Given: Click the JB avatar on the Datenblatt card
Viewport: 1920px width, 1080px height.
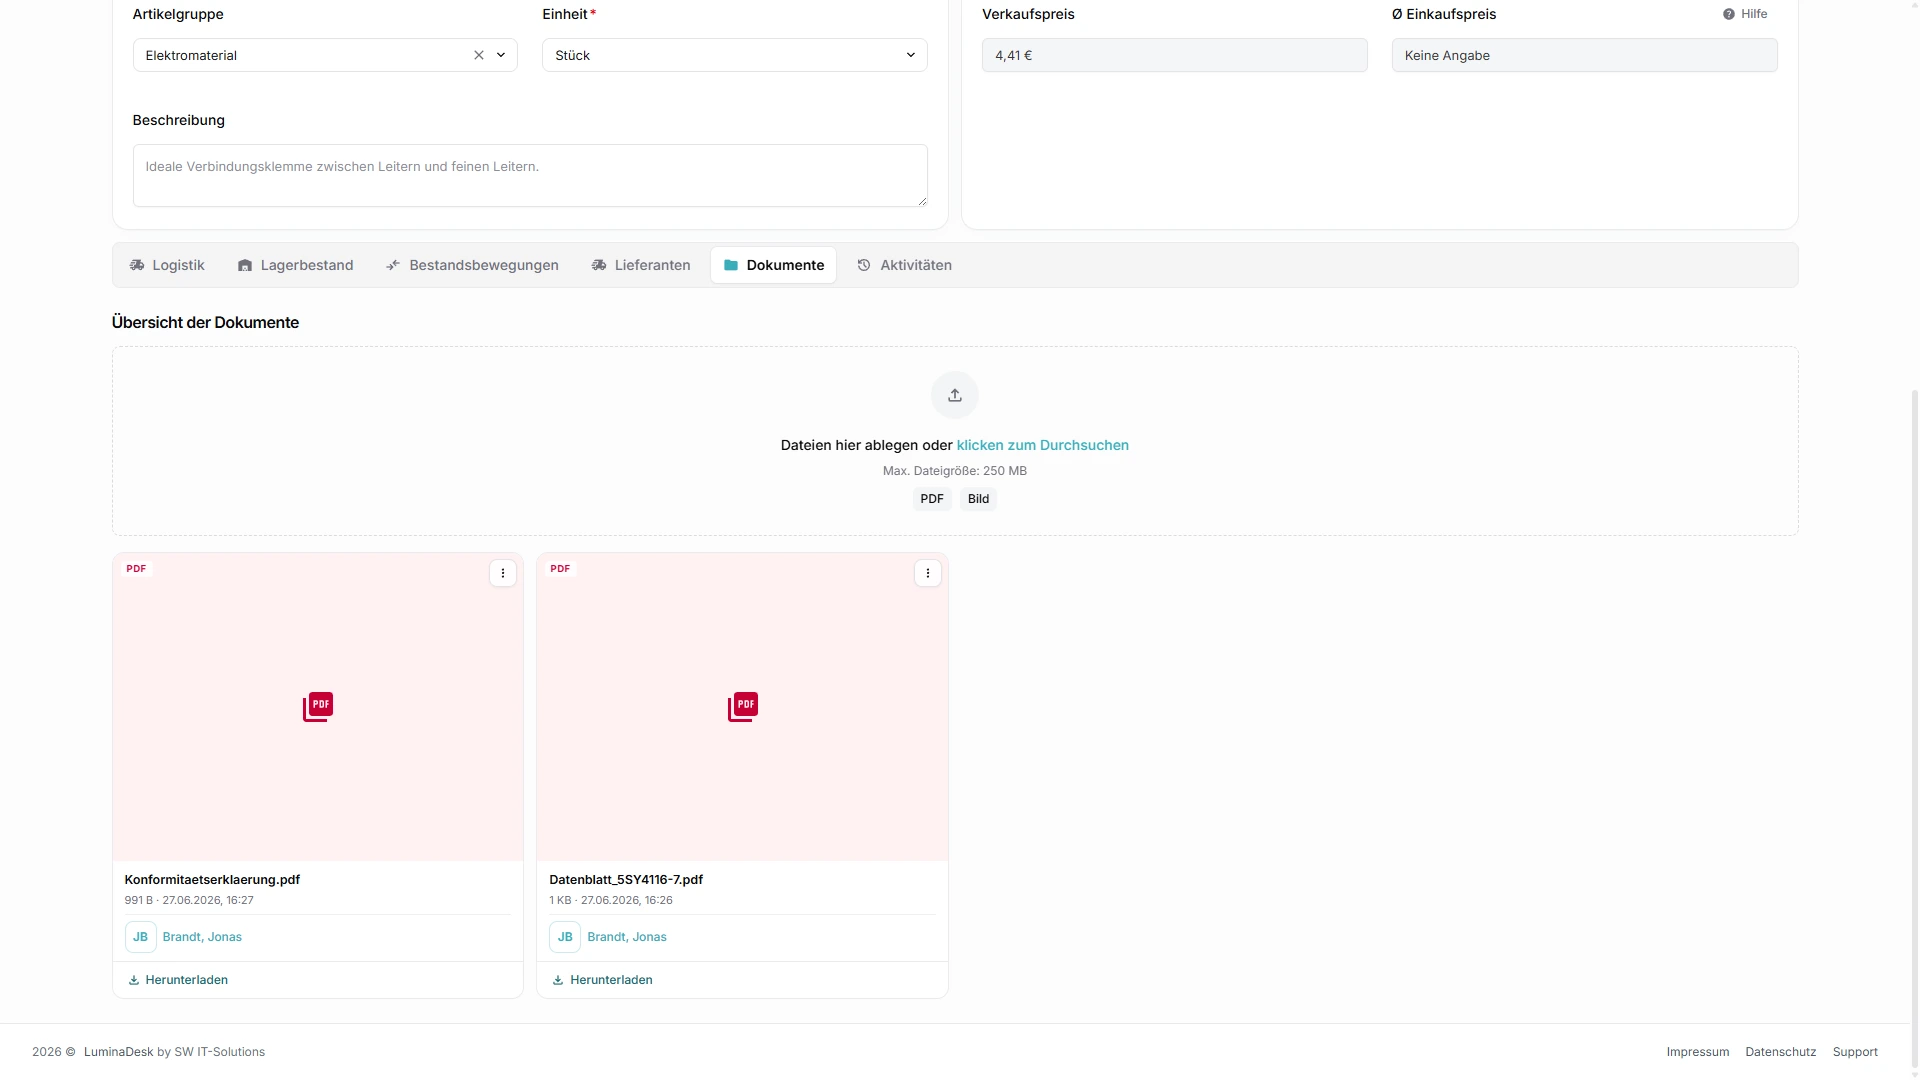Looking at the screenshot, I should [565, 937].
